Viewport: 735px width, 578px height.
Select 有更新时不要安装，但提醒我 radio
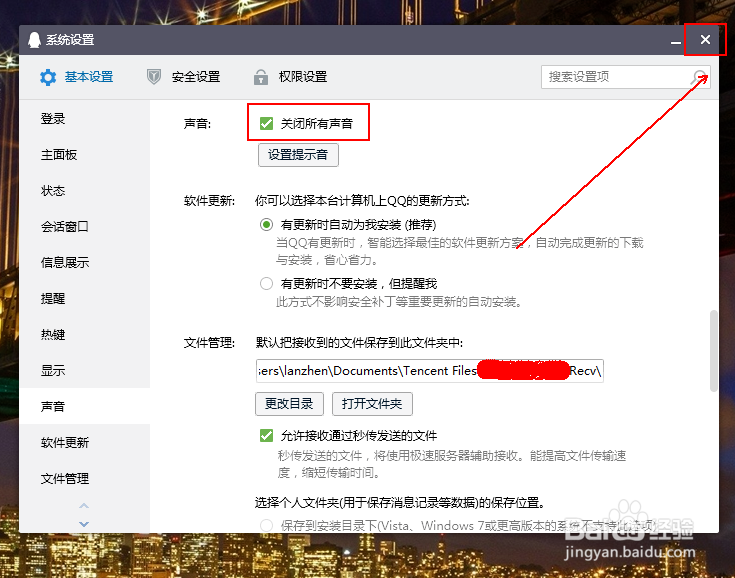point(266,283)
